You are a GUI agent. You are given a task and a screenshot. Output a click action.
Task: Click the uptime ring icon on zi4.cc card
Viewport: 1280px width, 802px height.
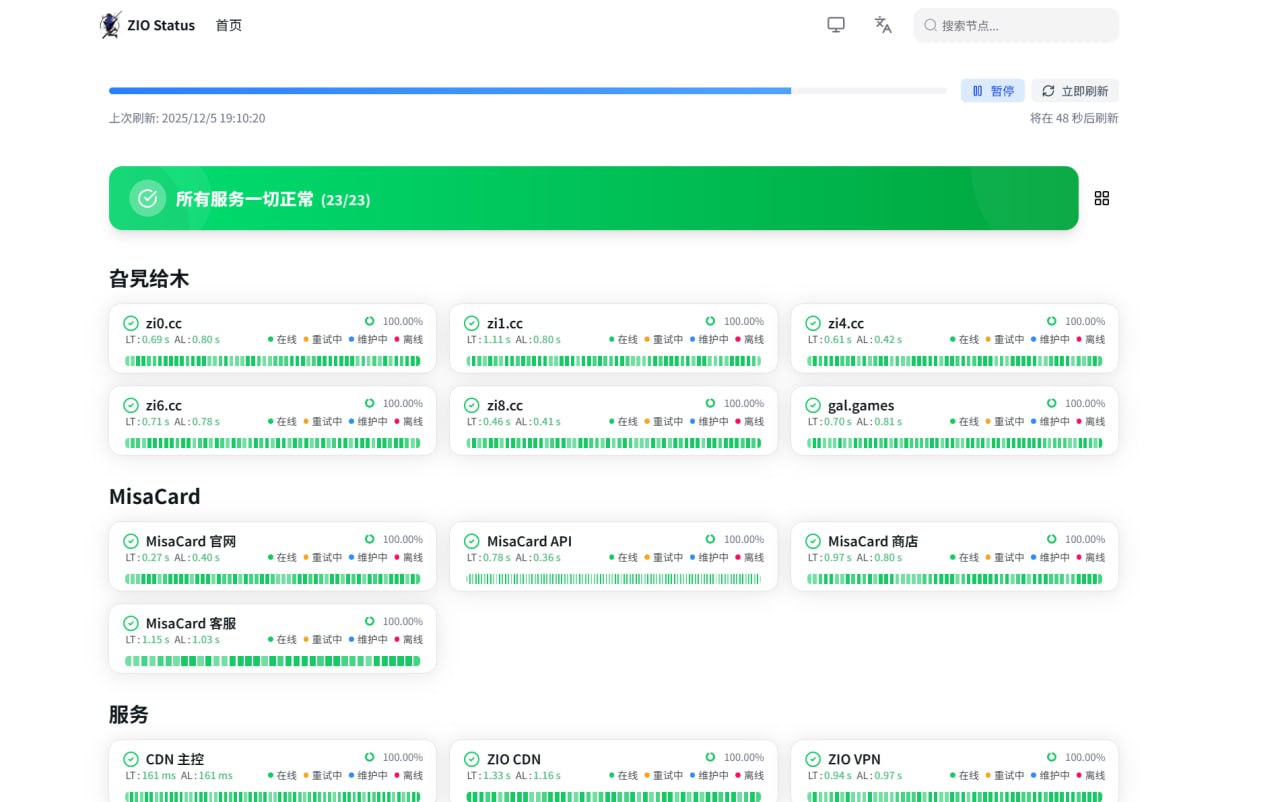[1051, 321]
